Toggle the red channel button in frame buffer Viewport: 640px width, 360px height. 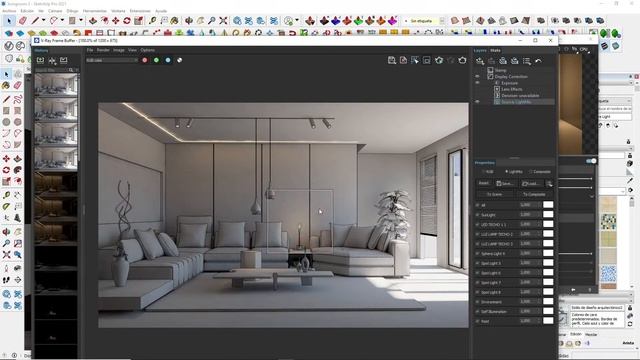click(x=145, y=60)
